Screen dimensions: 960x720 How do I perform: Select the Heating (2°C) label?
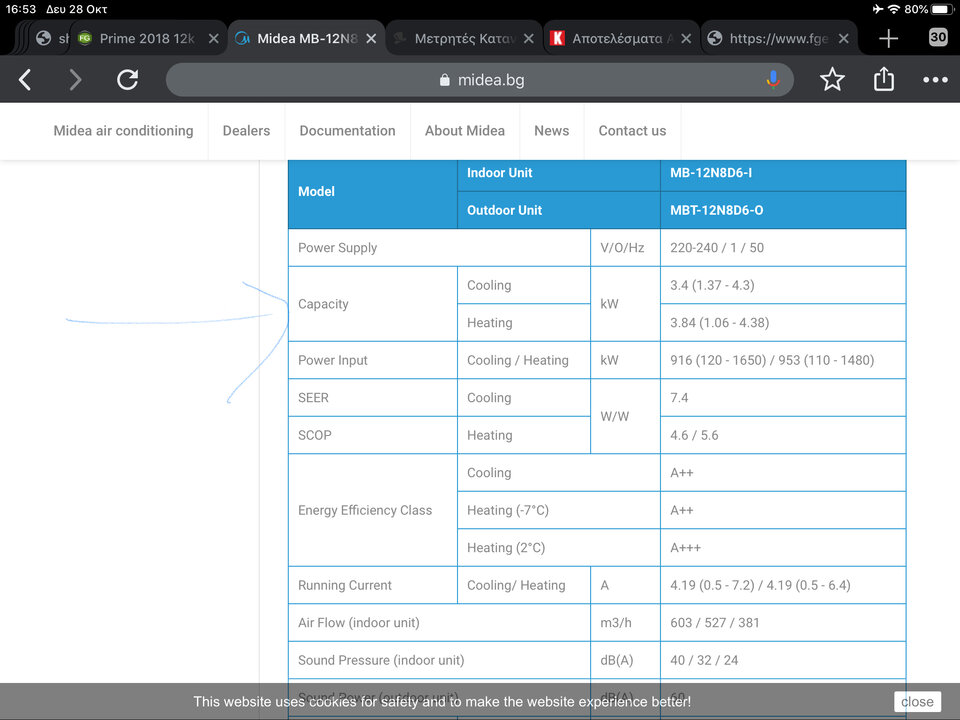pyautogui.click(x=506, y=547)
